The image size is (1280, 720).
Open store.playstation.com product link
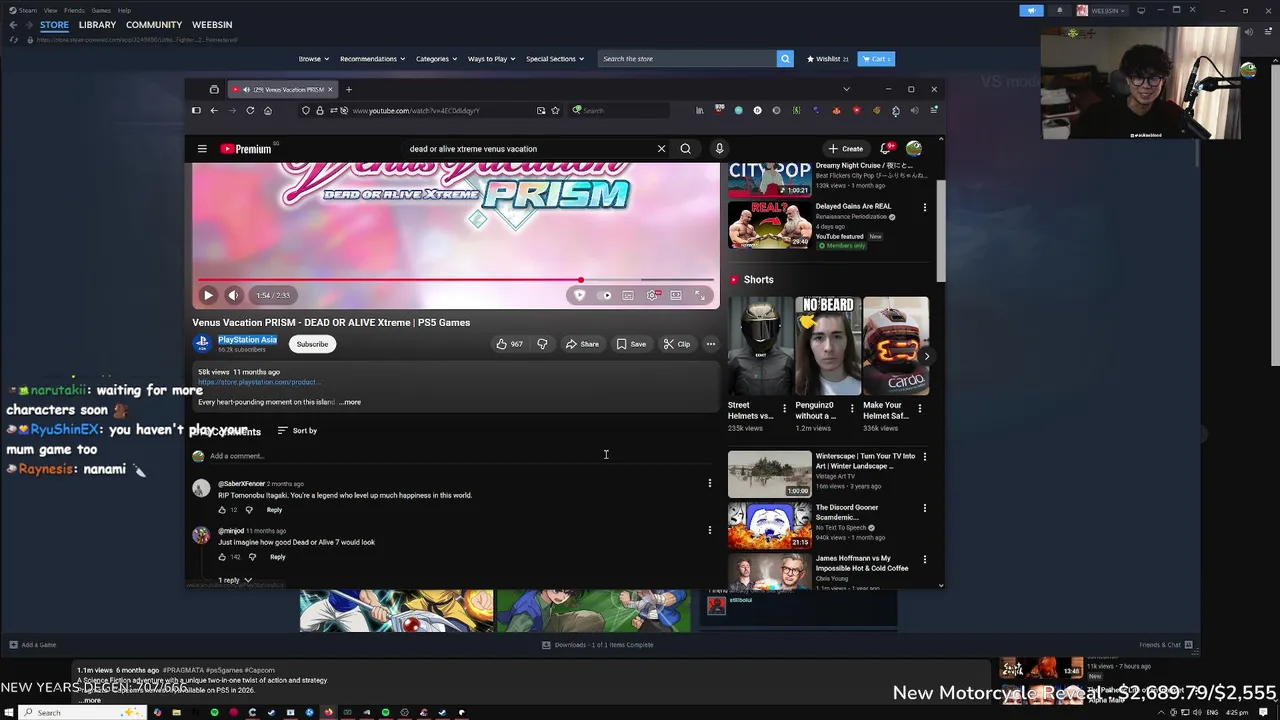258,382
